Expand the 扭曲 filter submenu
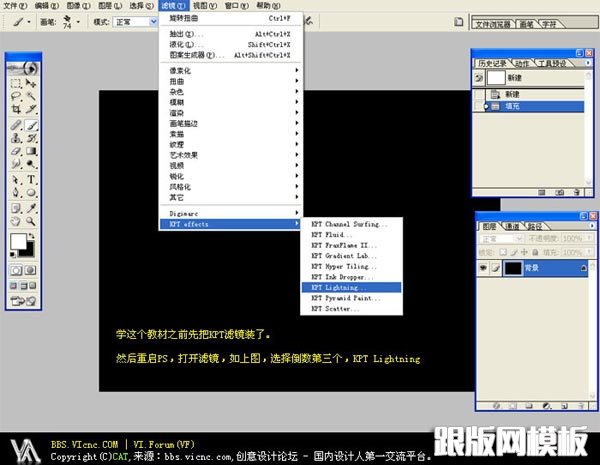Screen dimensions: 600x465 pyautogui.click(x=231, y=81)
